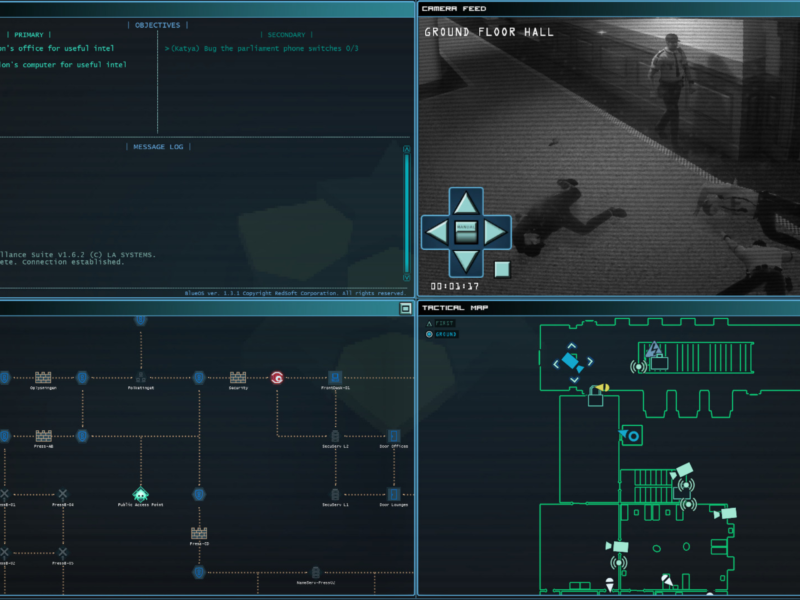The width and height of the screenshot is (800, 600).
Task: Switch tactical map to FIRST floor
Action: pyautogui.click(x=443, y=323)
